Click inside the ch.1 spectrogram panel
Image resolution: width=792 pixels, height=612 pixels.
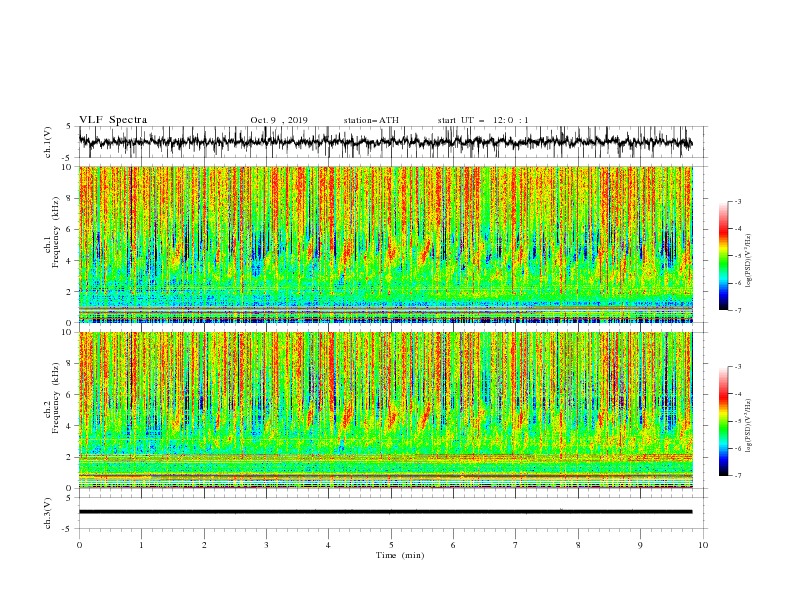[386, 244]
